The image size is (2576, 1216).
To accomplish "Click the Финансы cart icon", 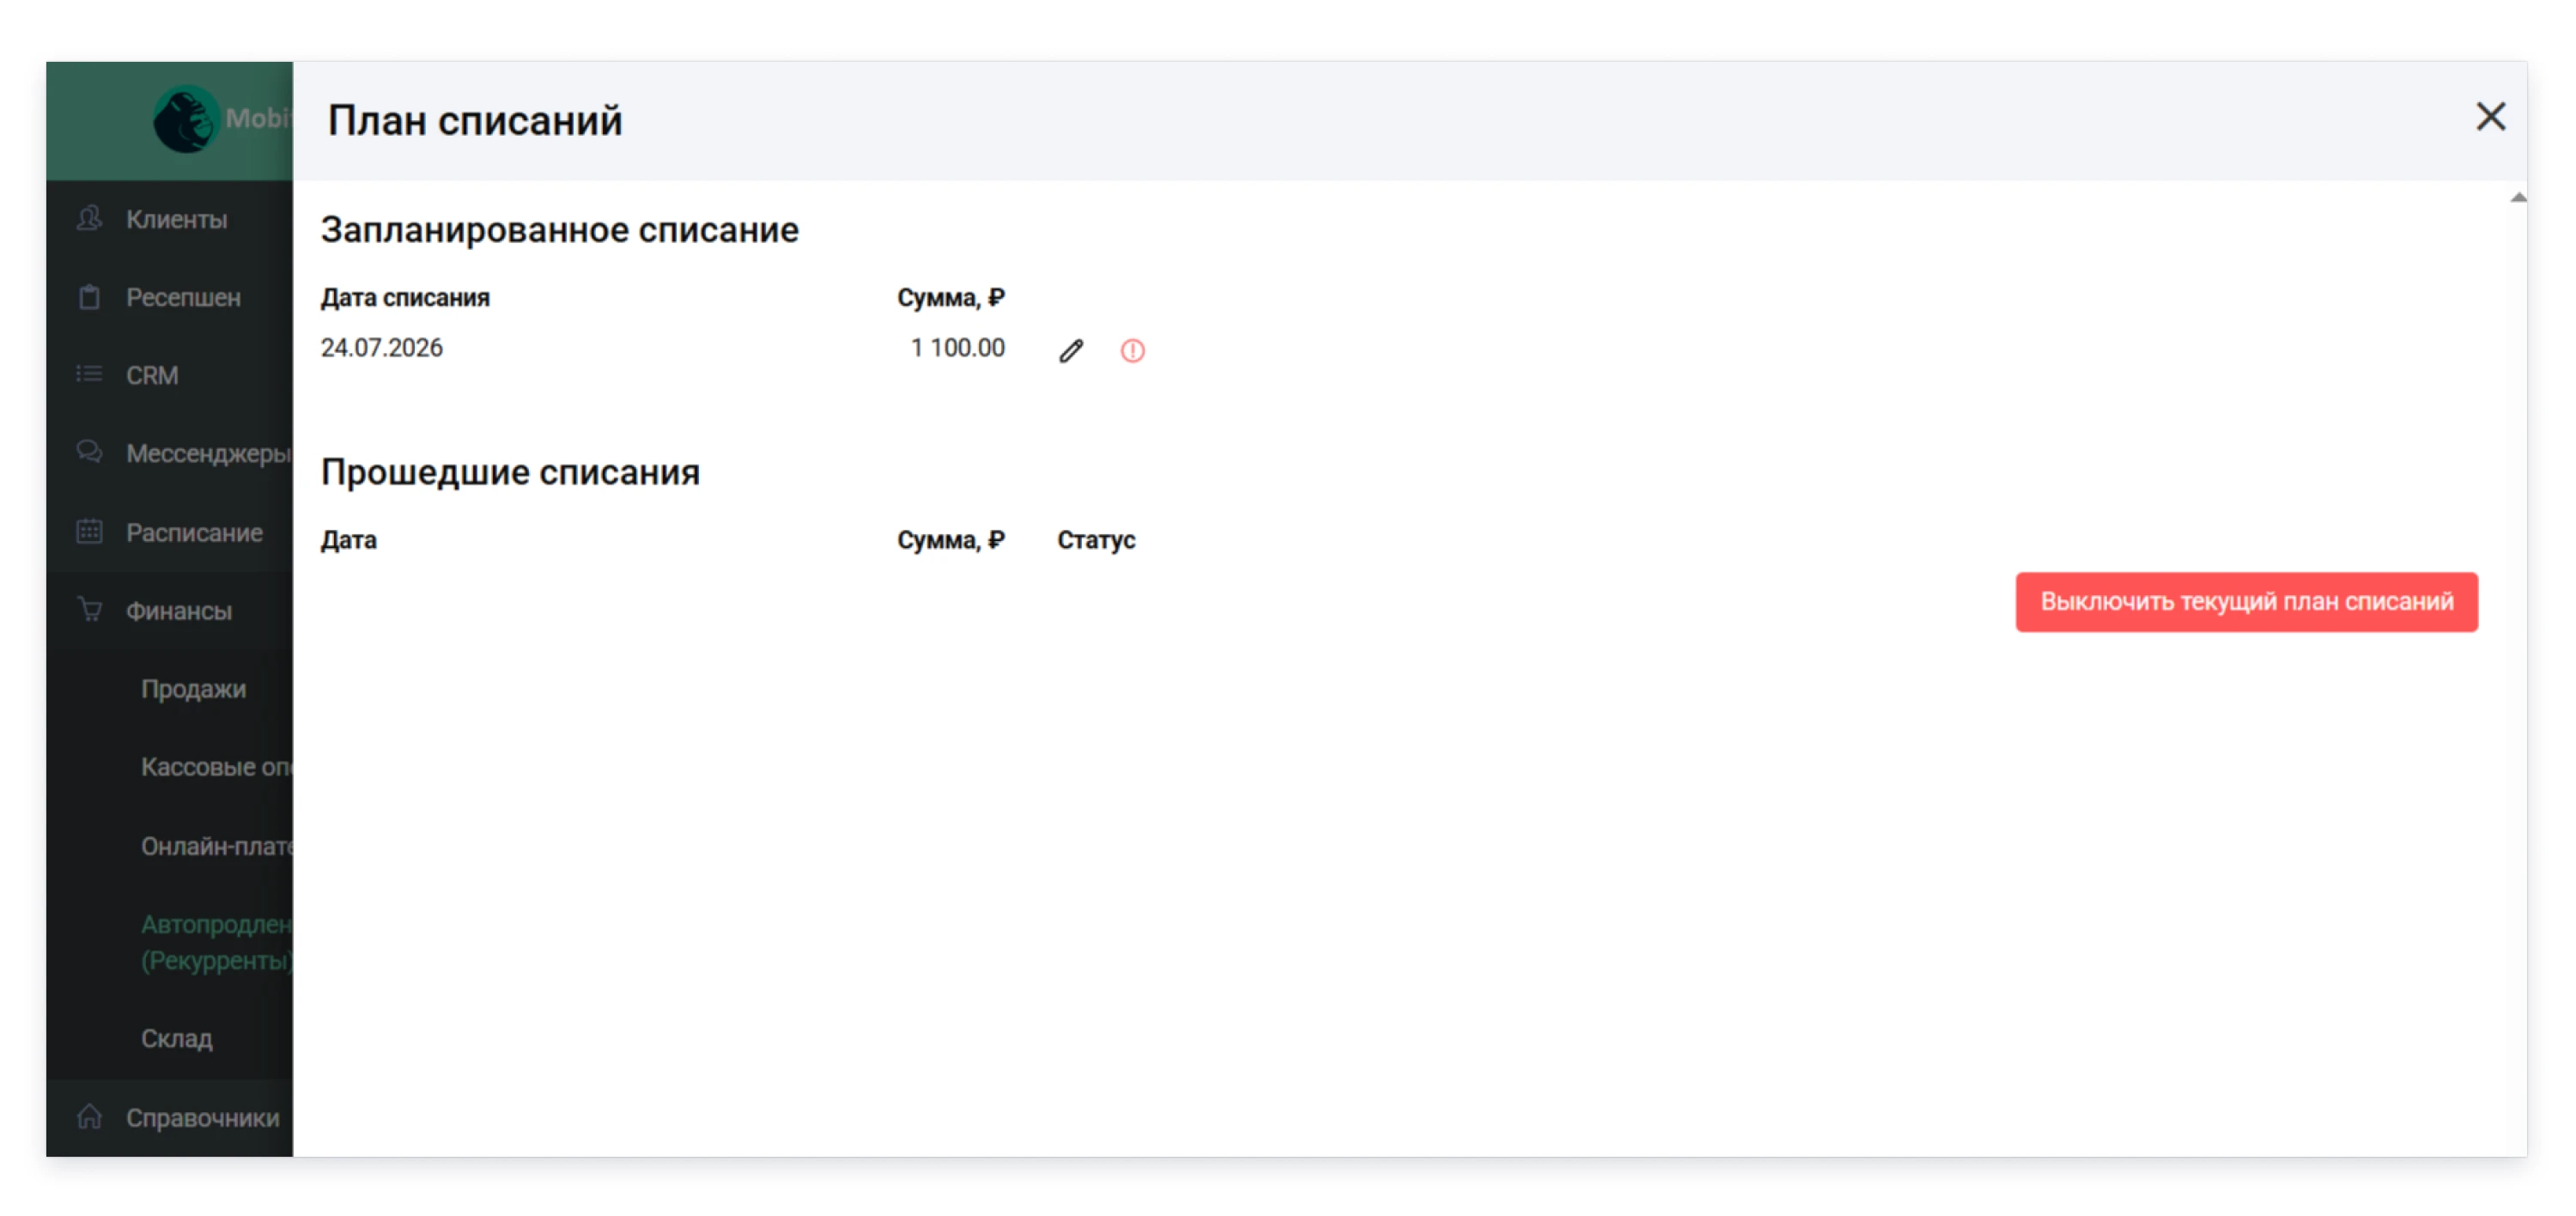I will coord(89,609).
